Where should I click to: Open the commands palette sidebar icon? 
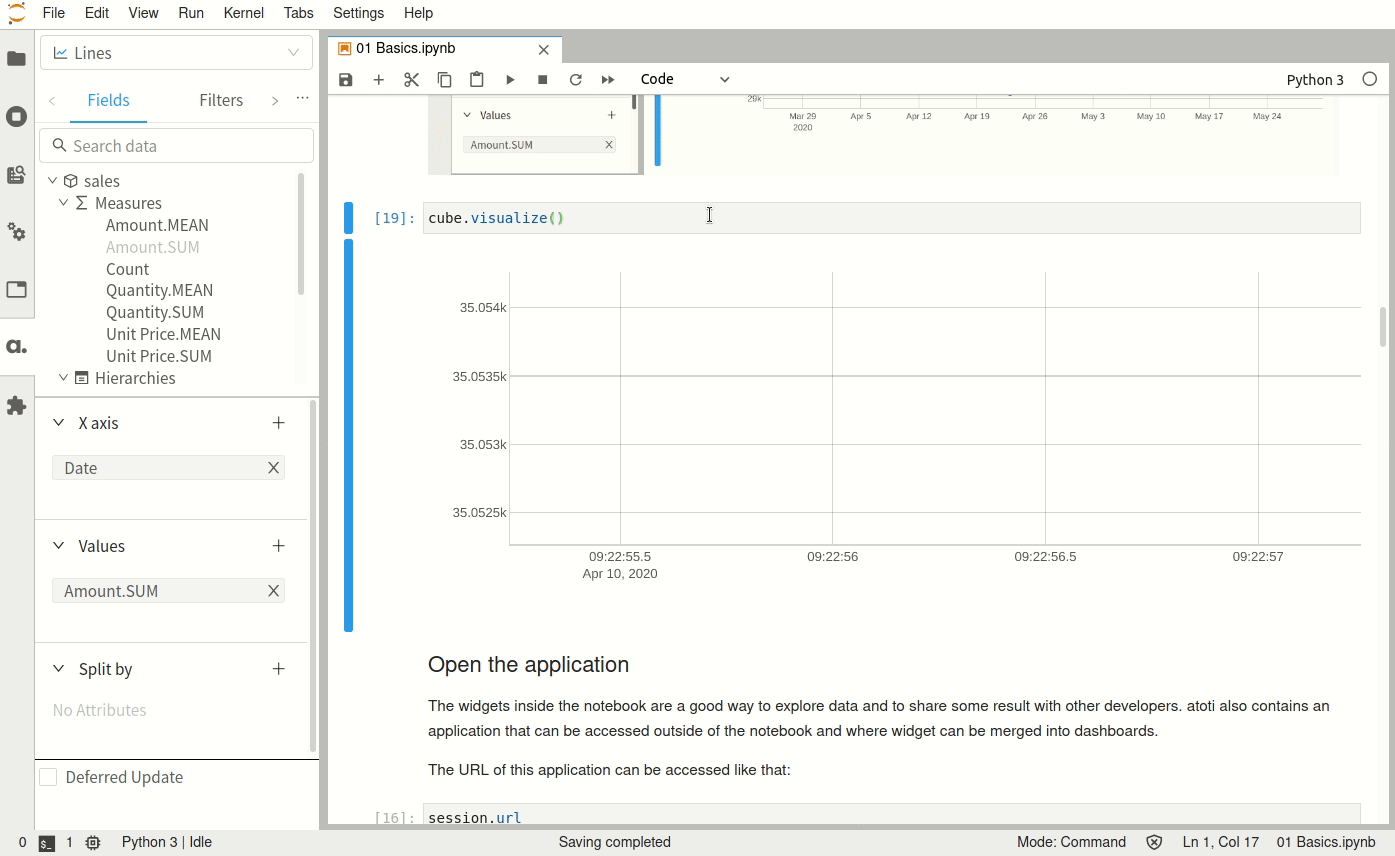tap(16, 175)
